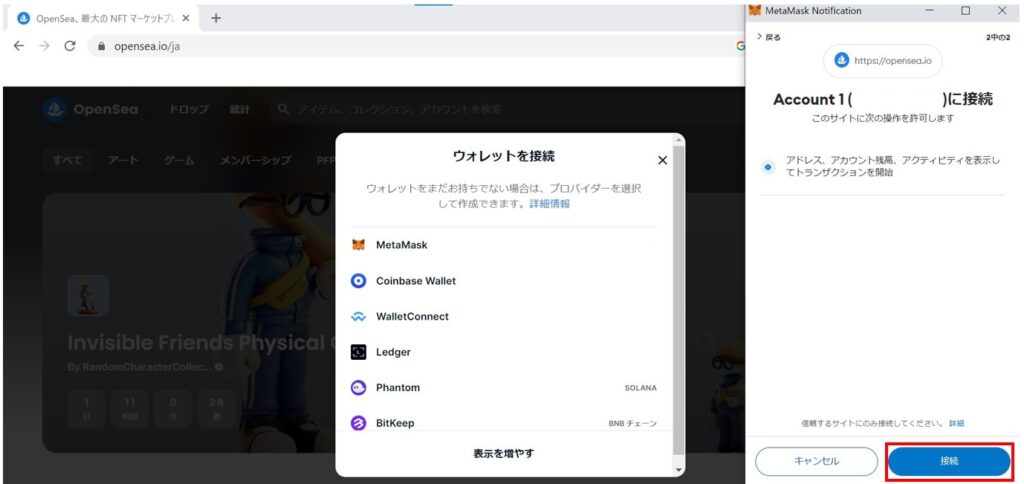Viewport: 1024px width, 484px height.
Task: Select the ゲーム category tab
Action: 179,160
